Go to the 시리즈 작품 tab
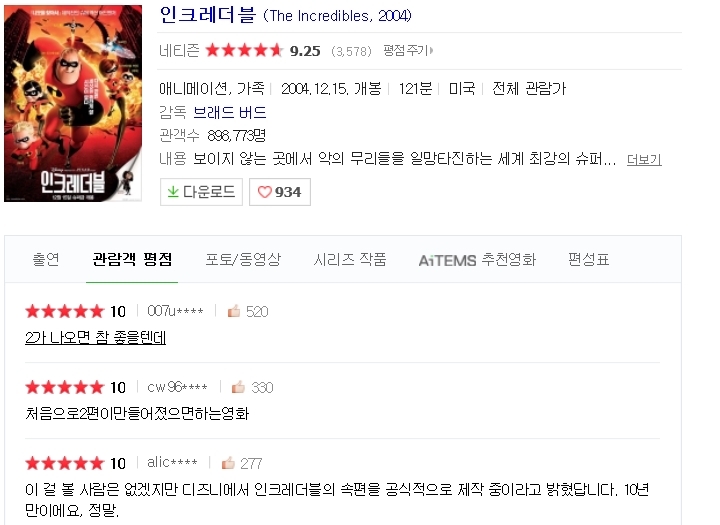 coord(349,260)
